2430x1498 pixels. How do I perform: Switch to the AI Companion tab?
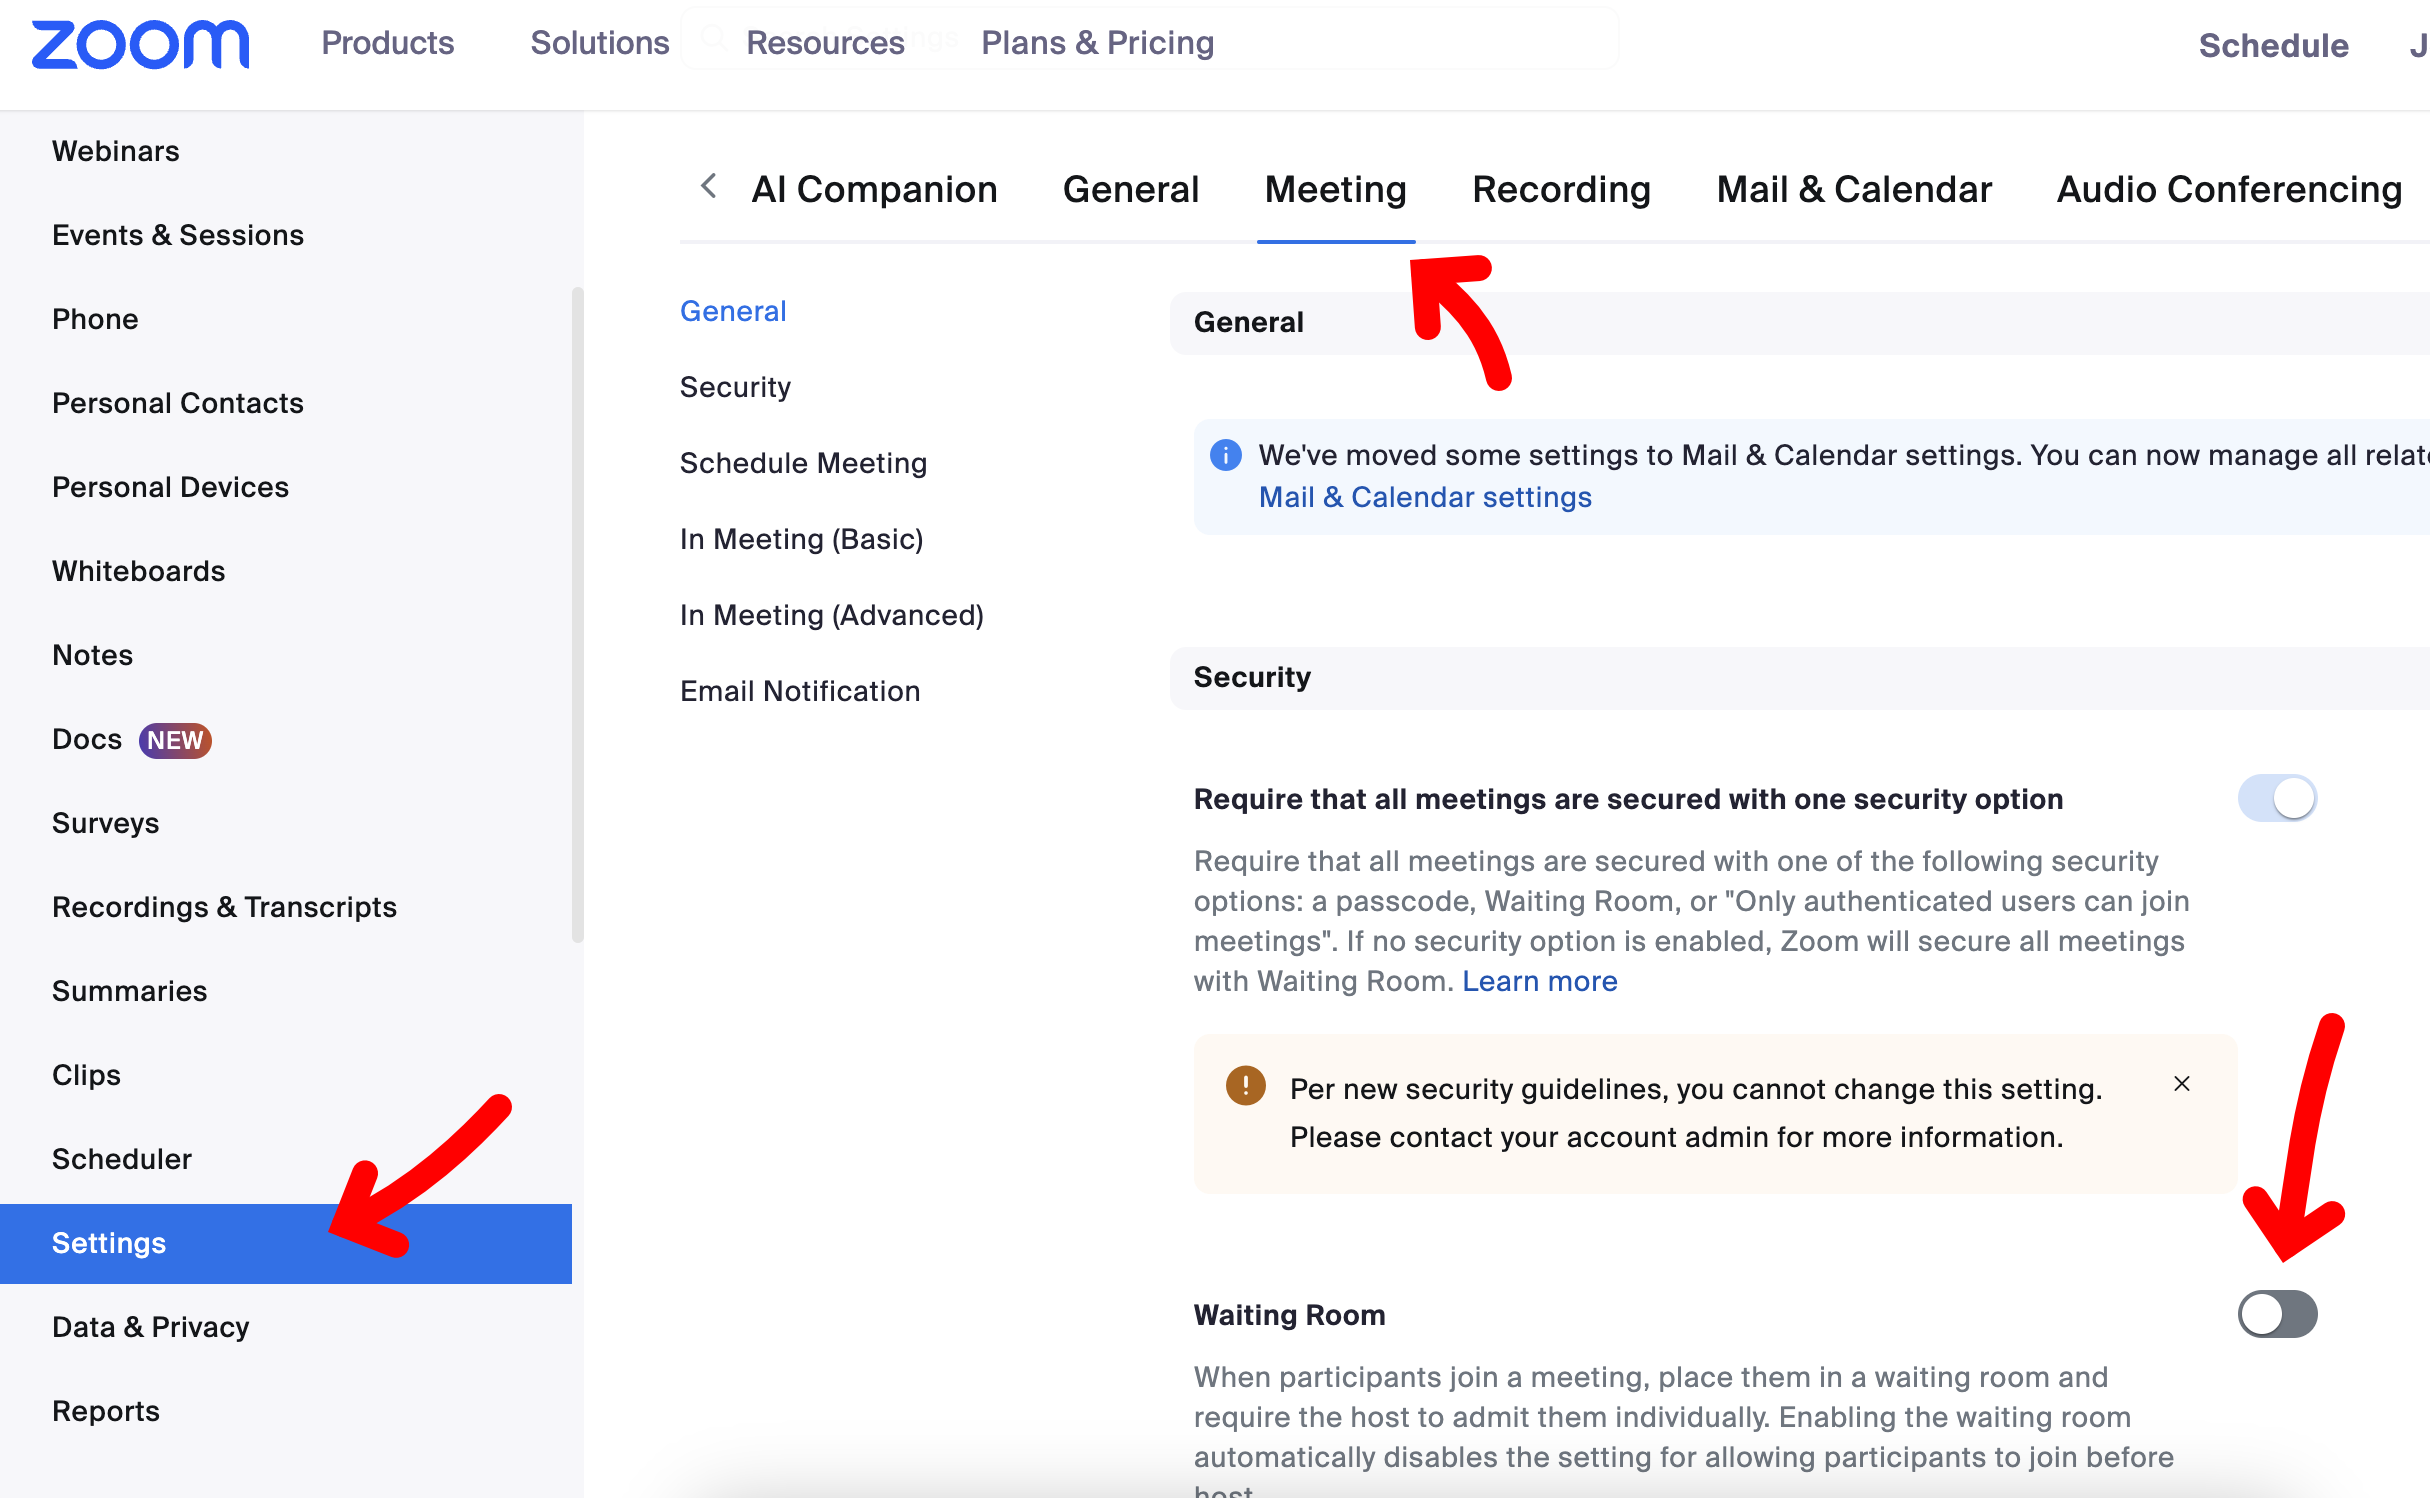874,189
